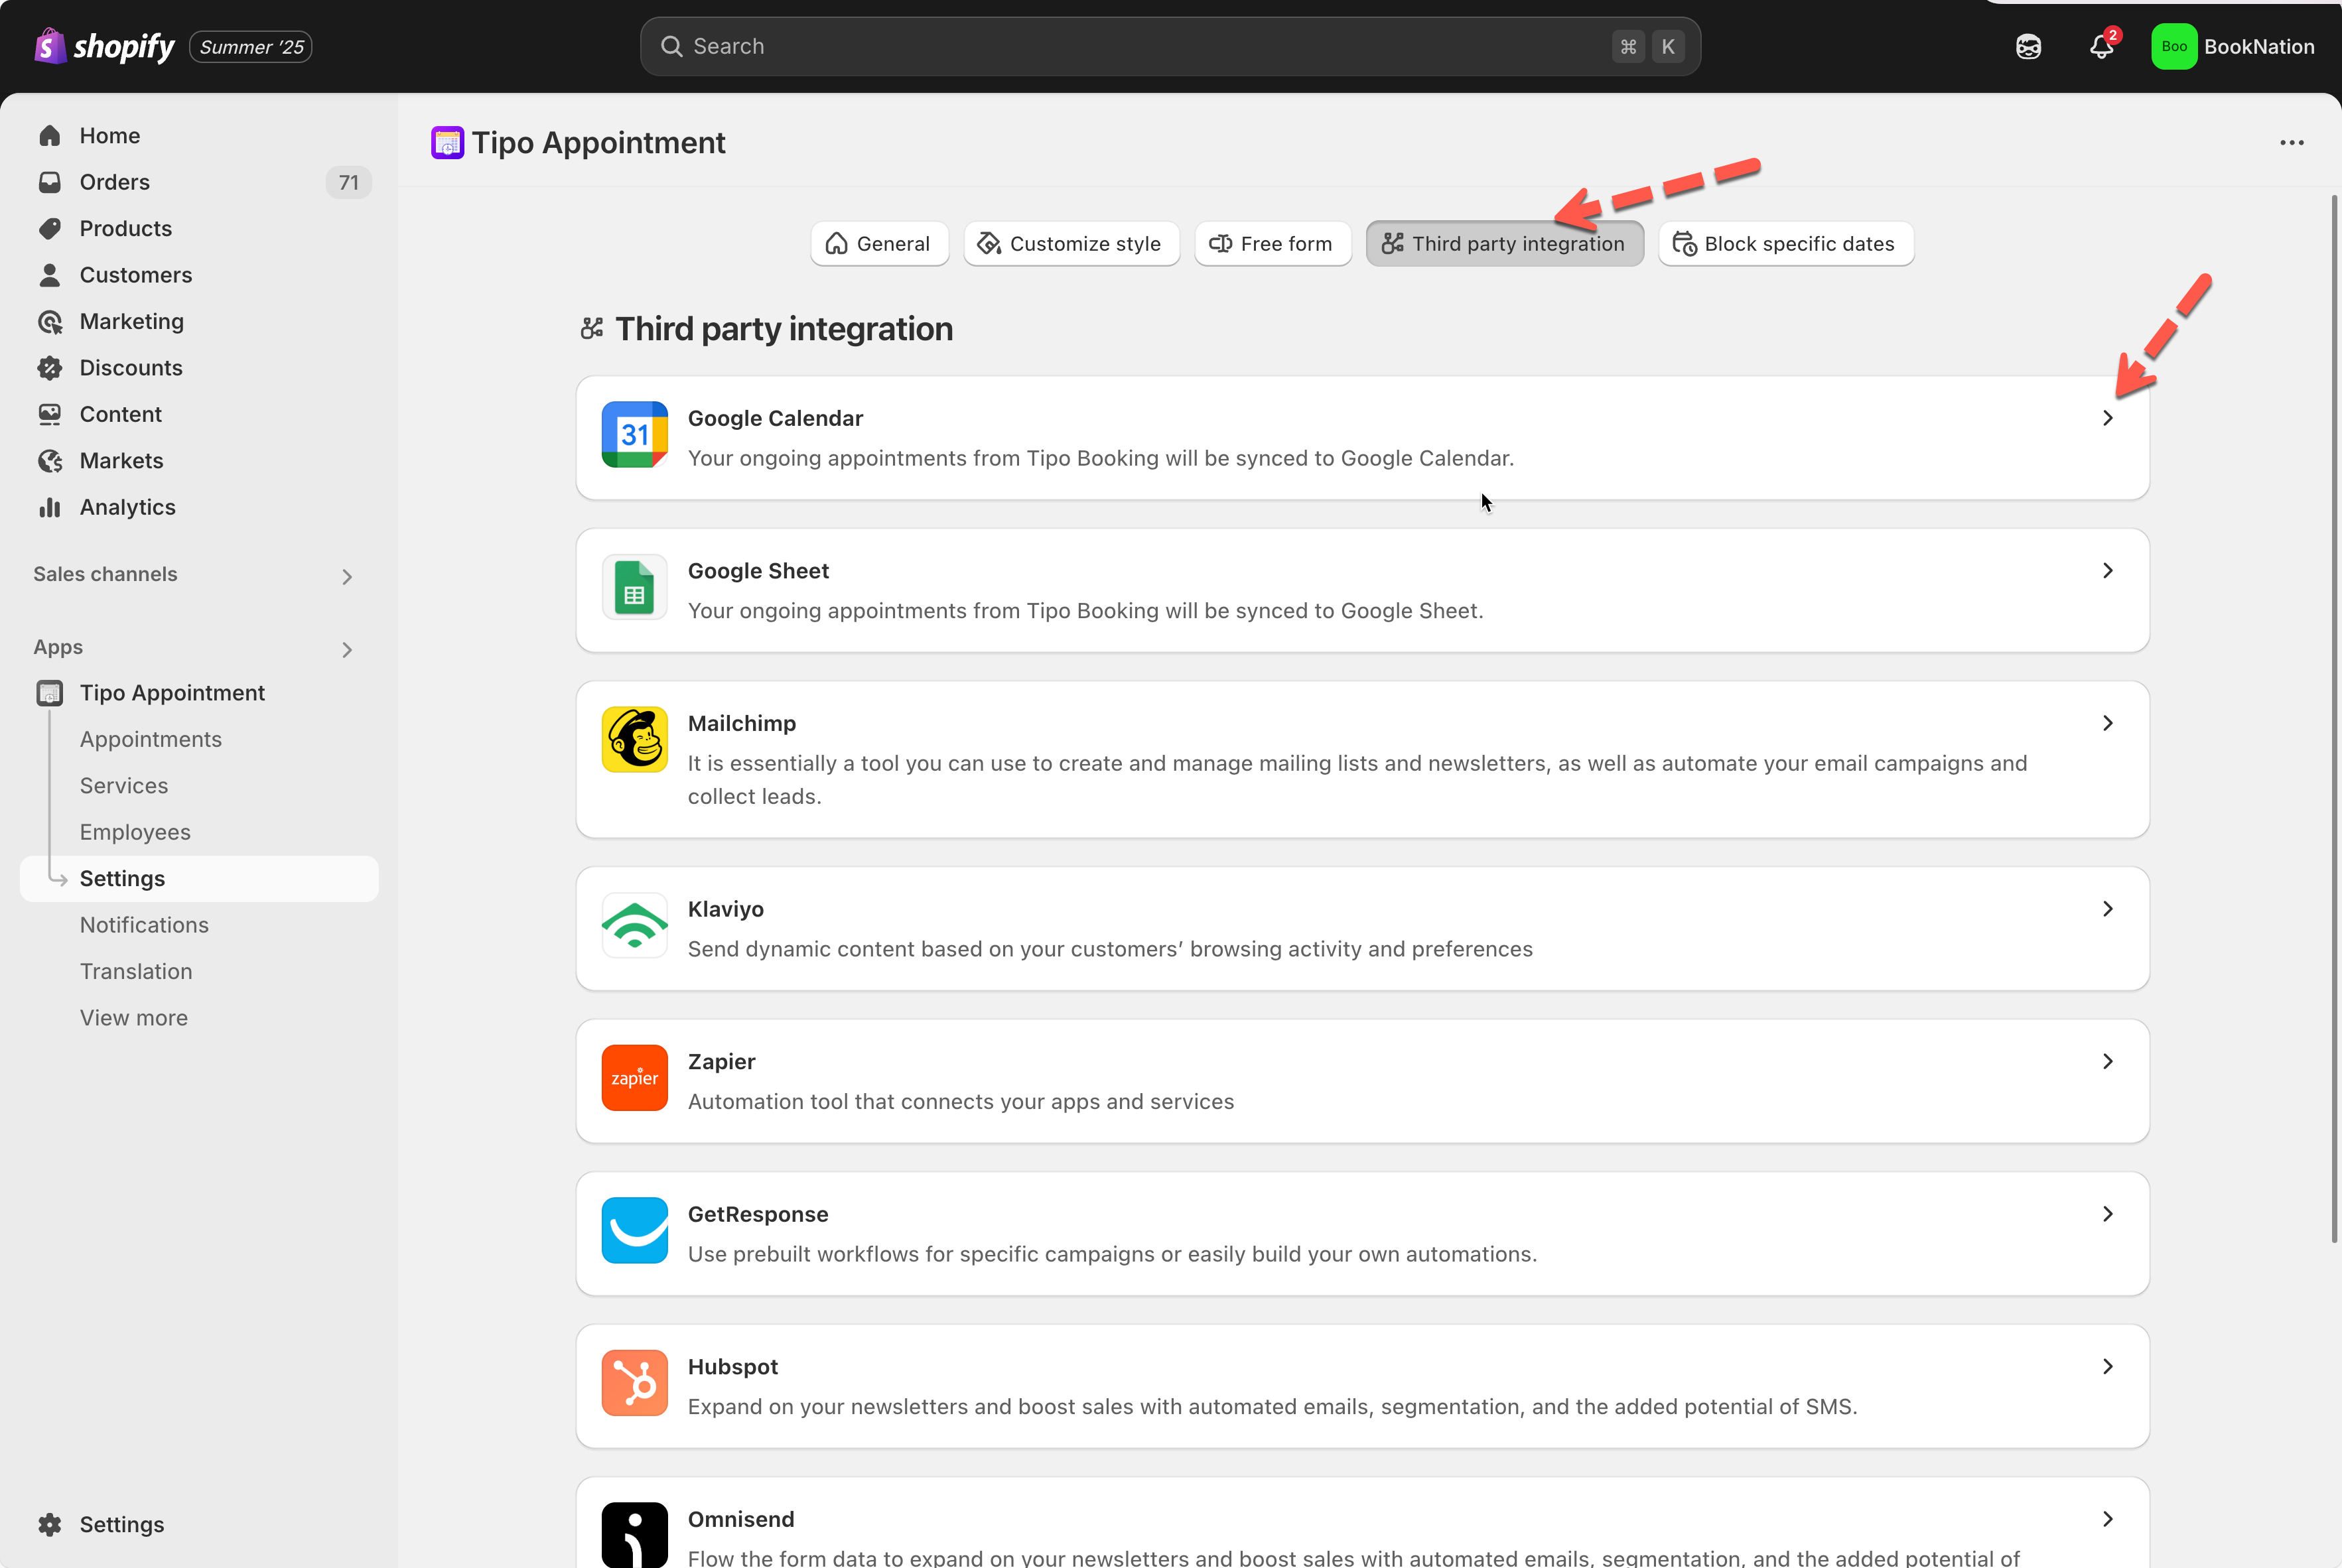Image resolution: width=2342 pixels, height=1568 pixels.
Task: Click View more under Tipo Appointment
Action: pyautogui.click(x=134, y=1018)
